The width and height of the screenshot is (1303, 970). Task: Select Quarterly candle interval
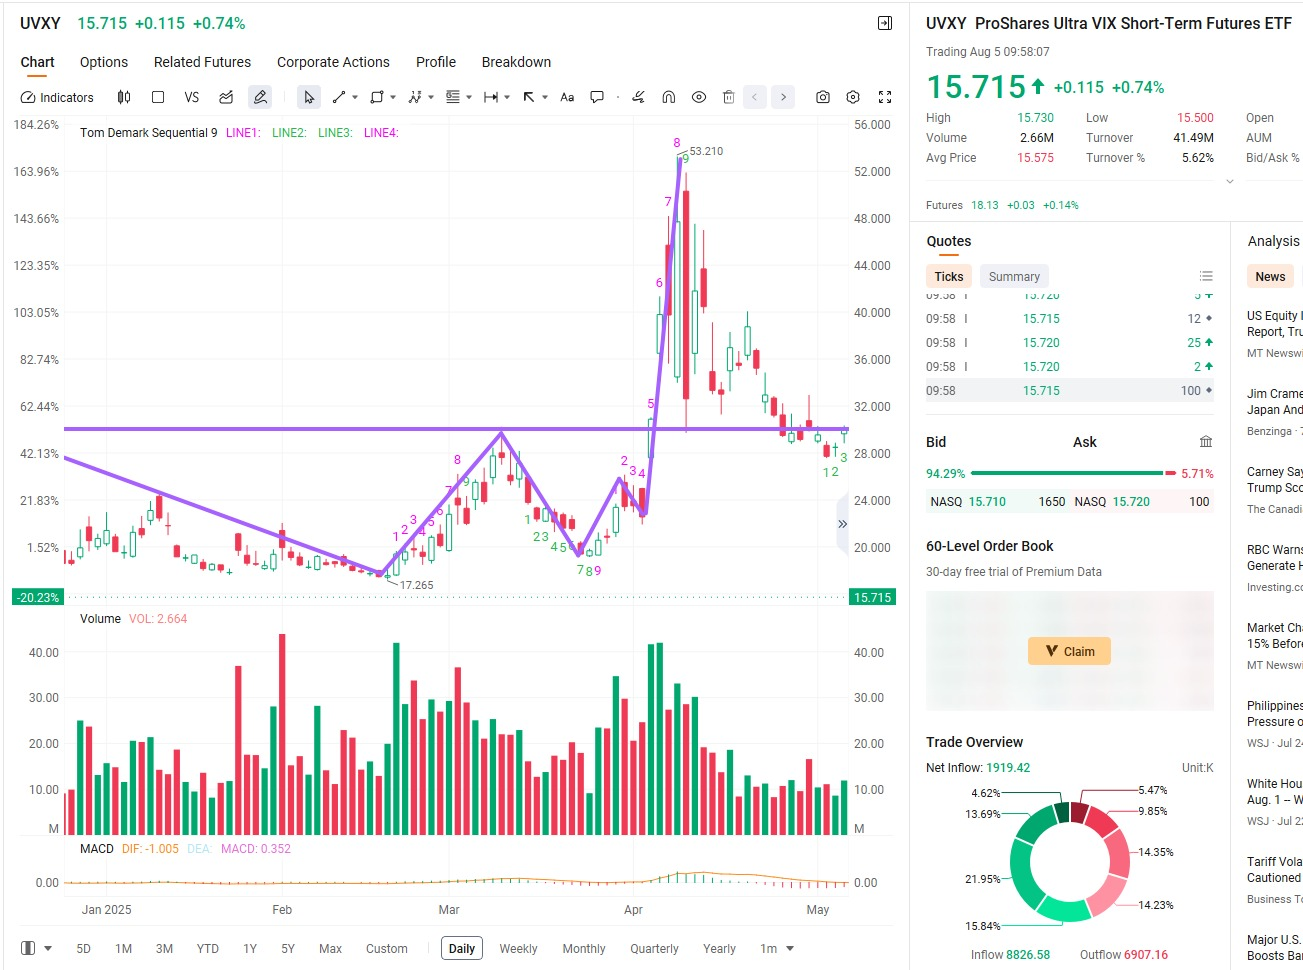coord(655,949)
